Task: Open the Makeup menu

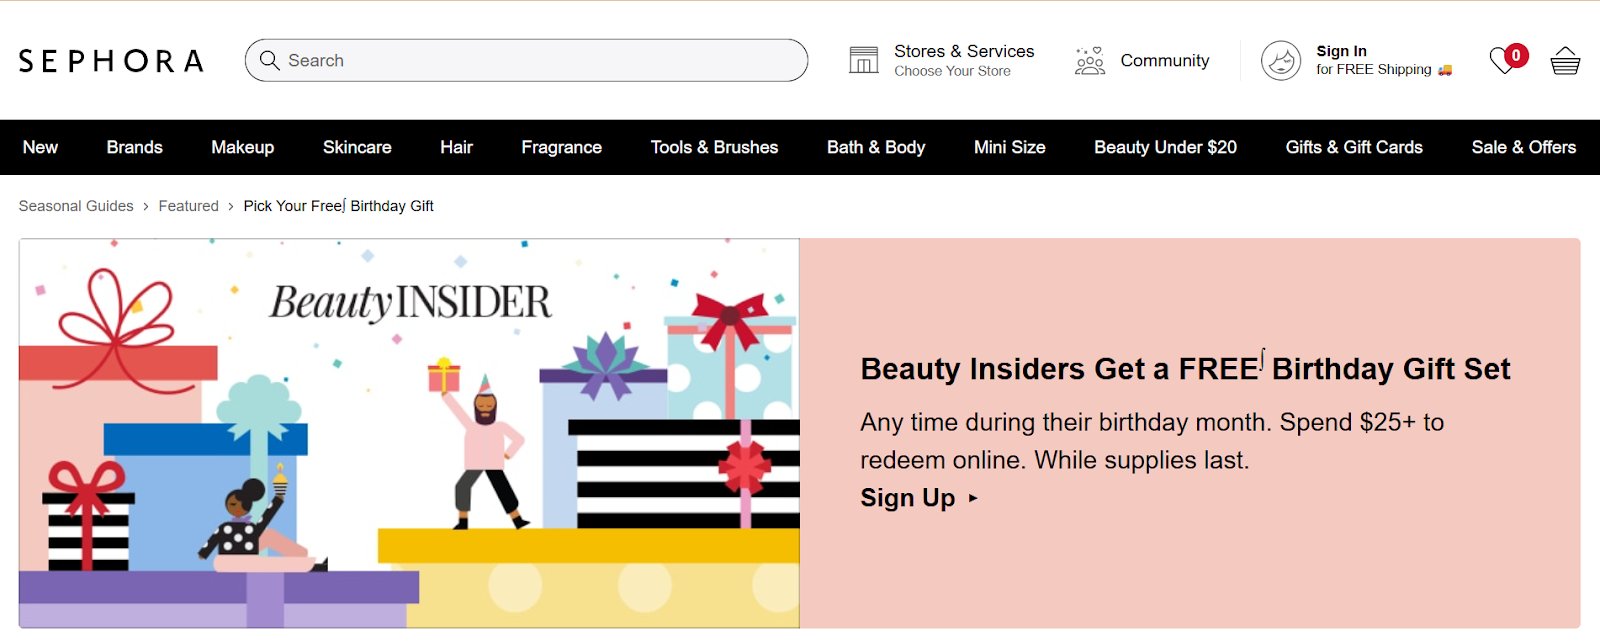Action: (243, 147)
